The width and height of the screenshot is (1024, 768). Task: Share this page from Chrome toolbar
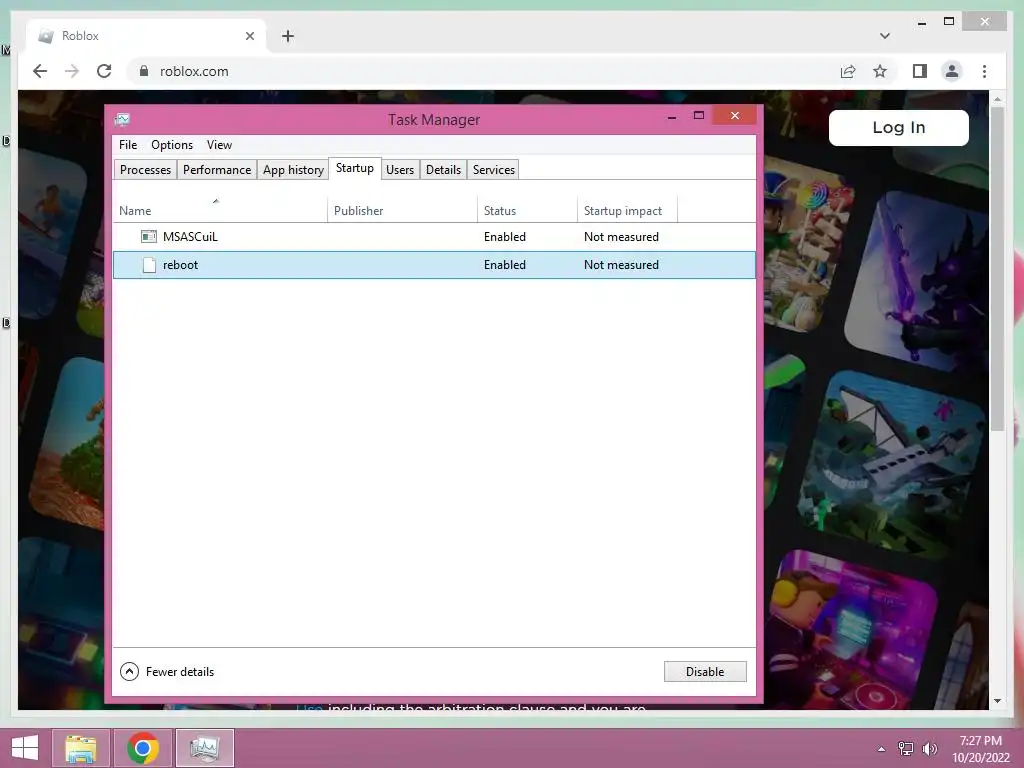point(848,71)
